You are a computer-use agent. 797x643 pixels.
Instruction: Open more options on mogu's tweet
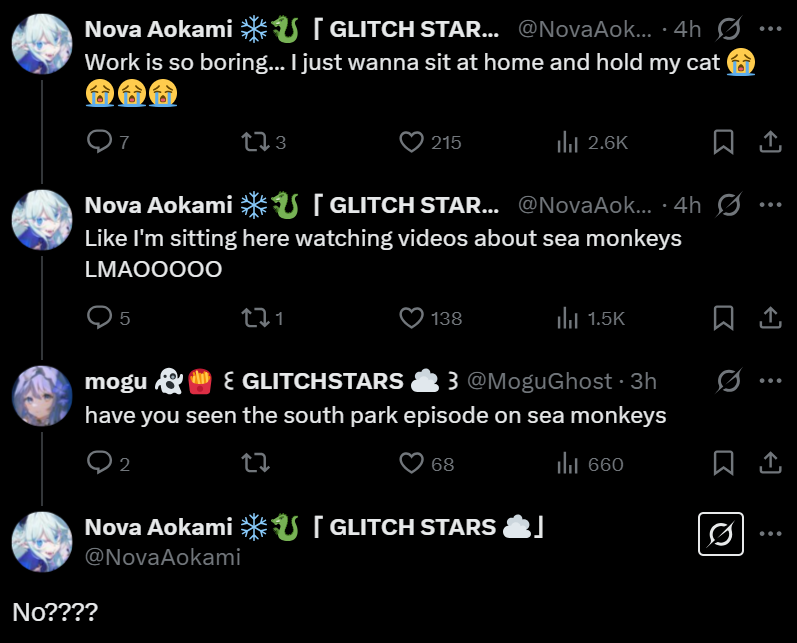770,381
